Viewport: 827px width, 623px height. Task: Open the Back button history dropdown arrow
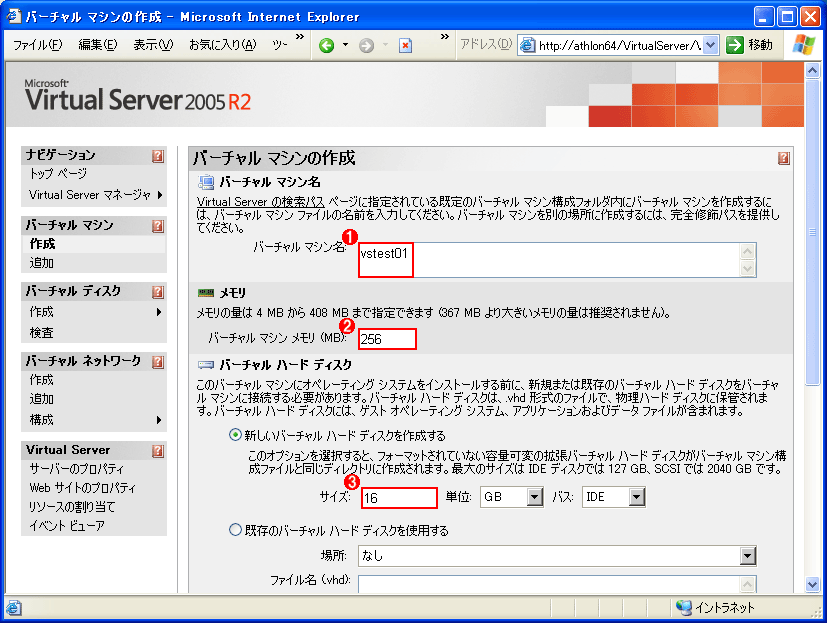[x=345, y=45]
